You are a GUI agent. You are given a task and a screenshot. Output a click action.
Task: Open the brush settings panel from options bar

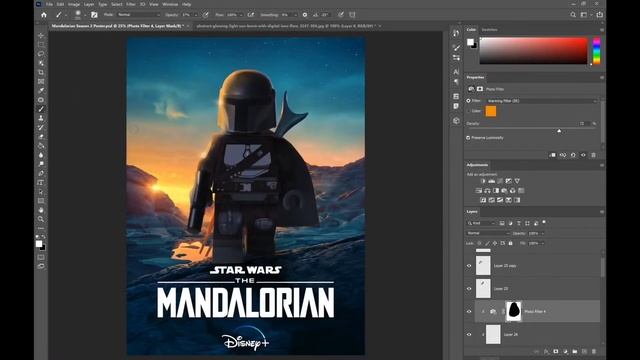pyautogui.click(x=94, y=15)
